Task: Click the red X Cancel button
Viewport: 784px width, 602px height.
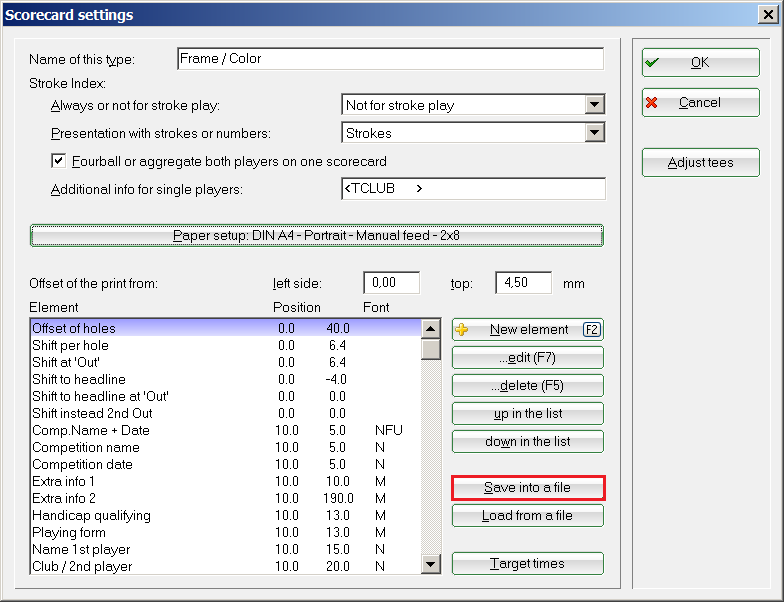Action: [x=700, y=103]
